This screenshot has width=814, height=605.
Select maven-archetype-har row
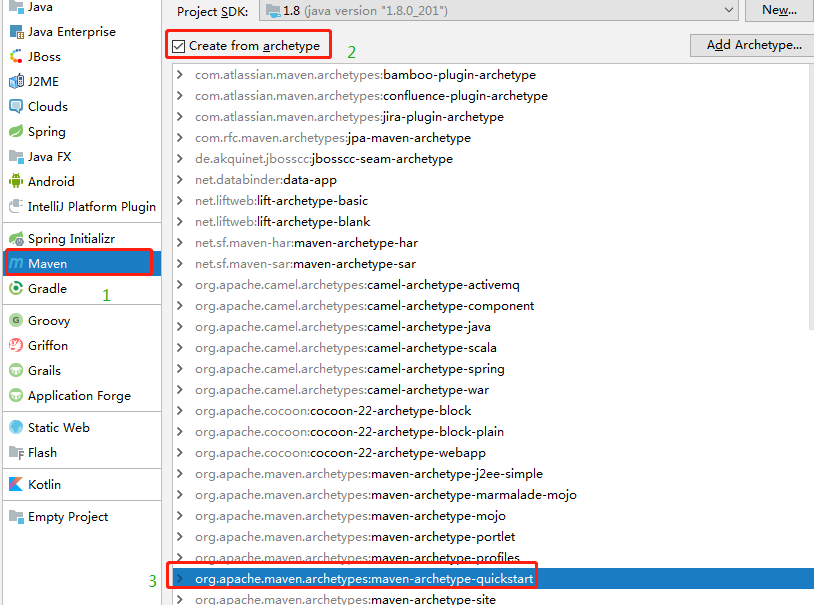(491, 243)
